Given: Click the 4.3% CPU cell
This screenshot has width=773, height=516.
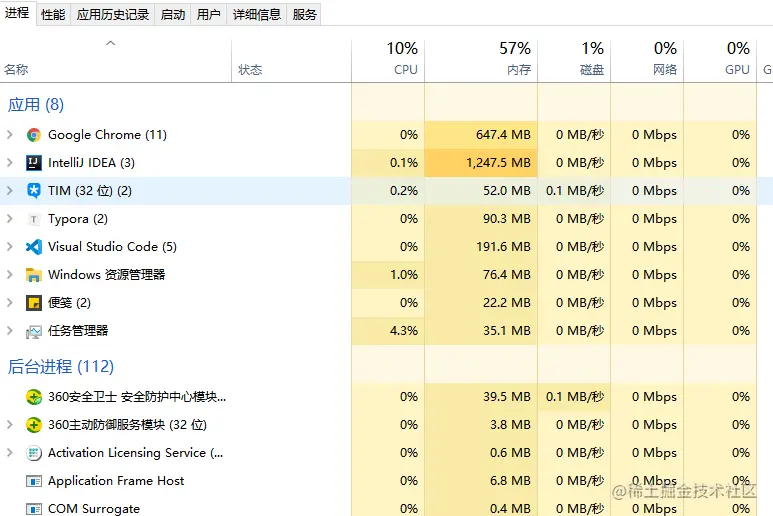Looking at the screenshot, I should tap(388, 331).
